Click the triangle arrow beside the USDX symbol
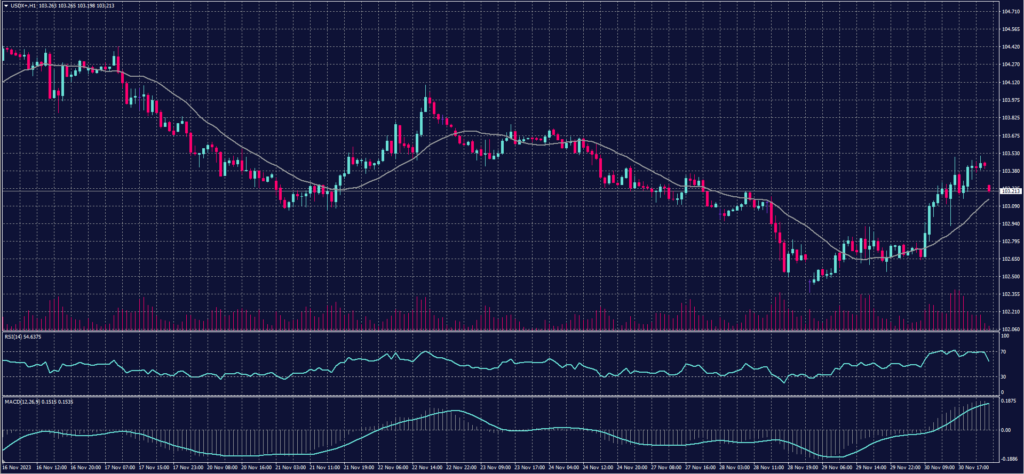This screenshot has height=474, width=1024. tap(4, 5)
